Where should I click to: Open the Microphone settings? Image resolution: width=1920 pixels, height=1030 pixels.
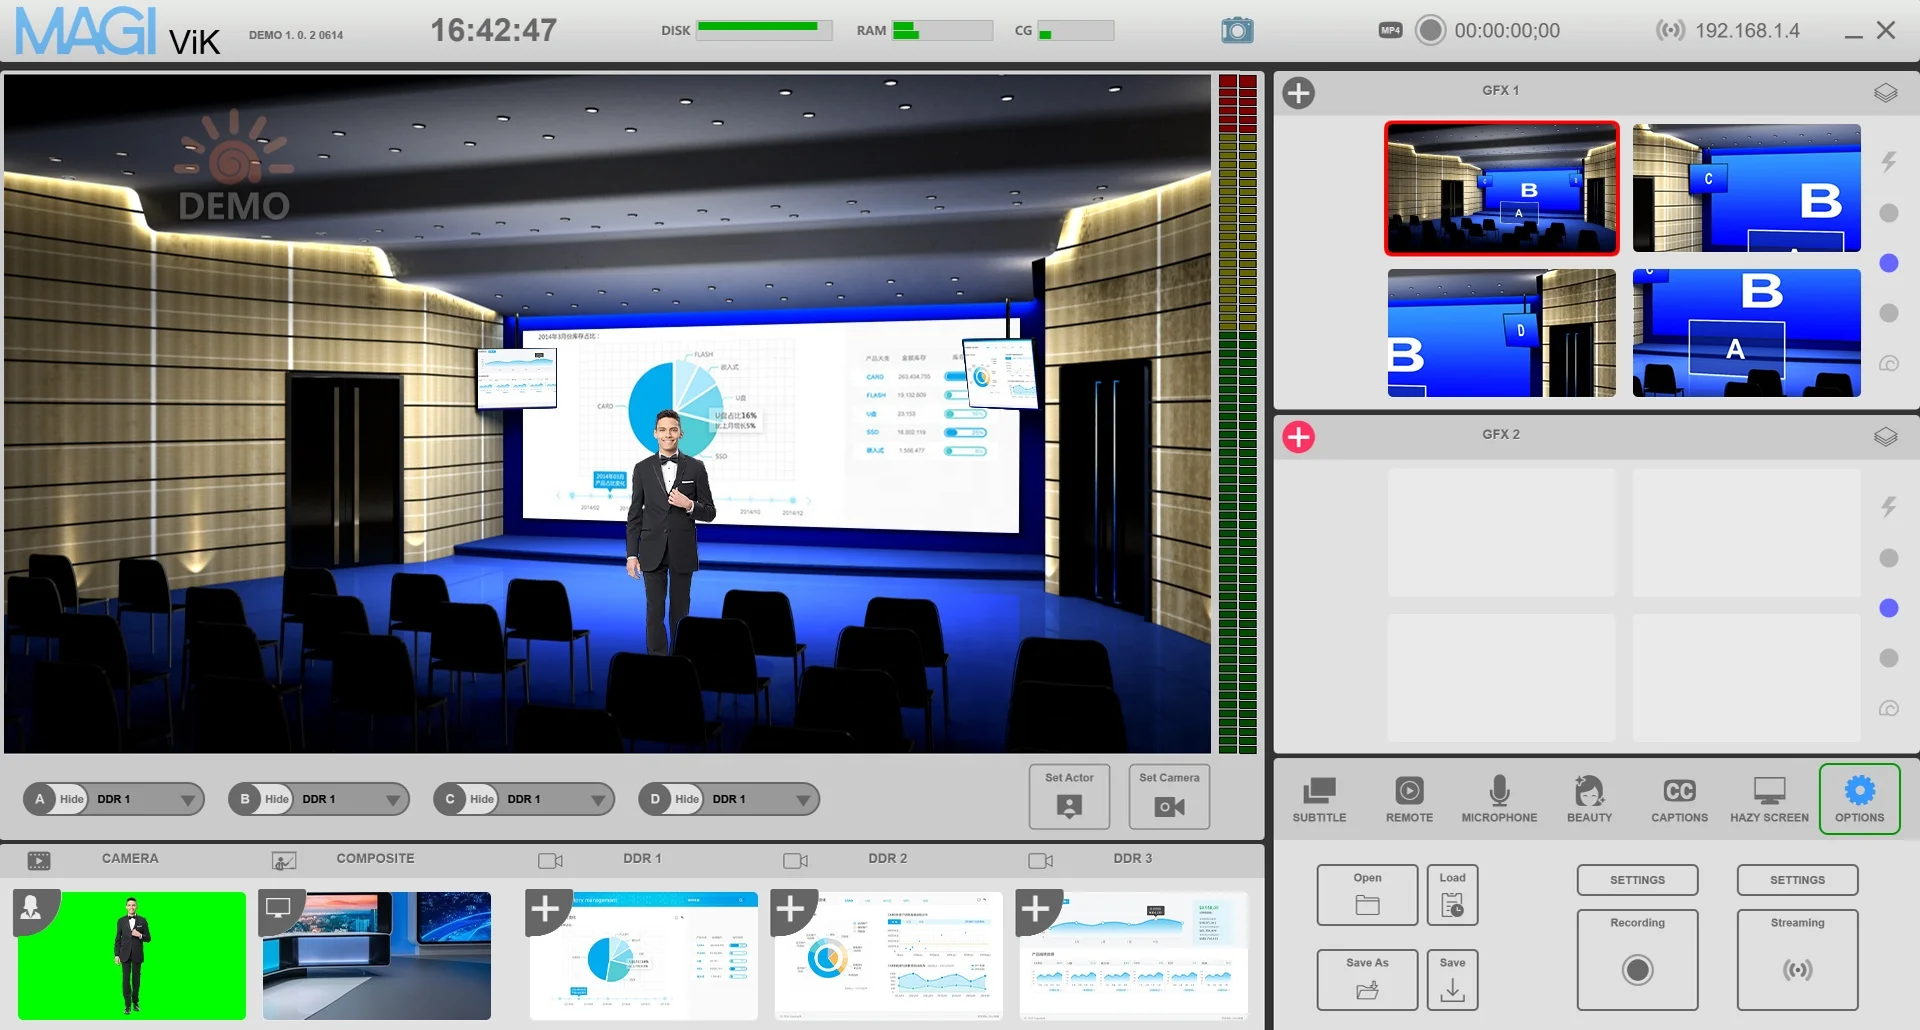(1499, 799)
